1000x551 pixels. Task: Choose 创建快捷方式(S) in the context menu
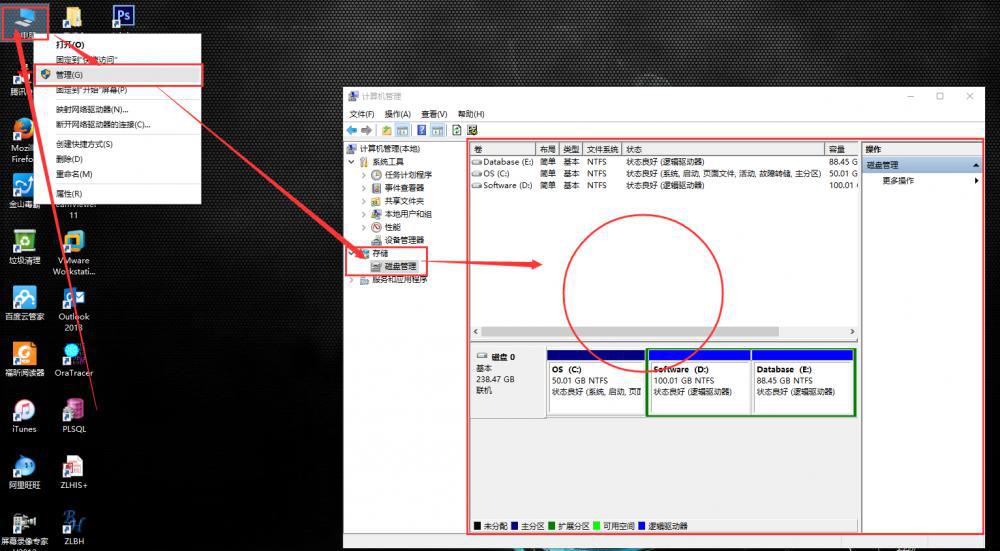tap(117, 144)
